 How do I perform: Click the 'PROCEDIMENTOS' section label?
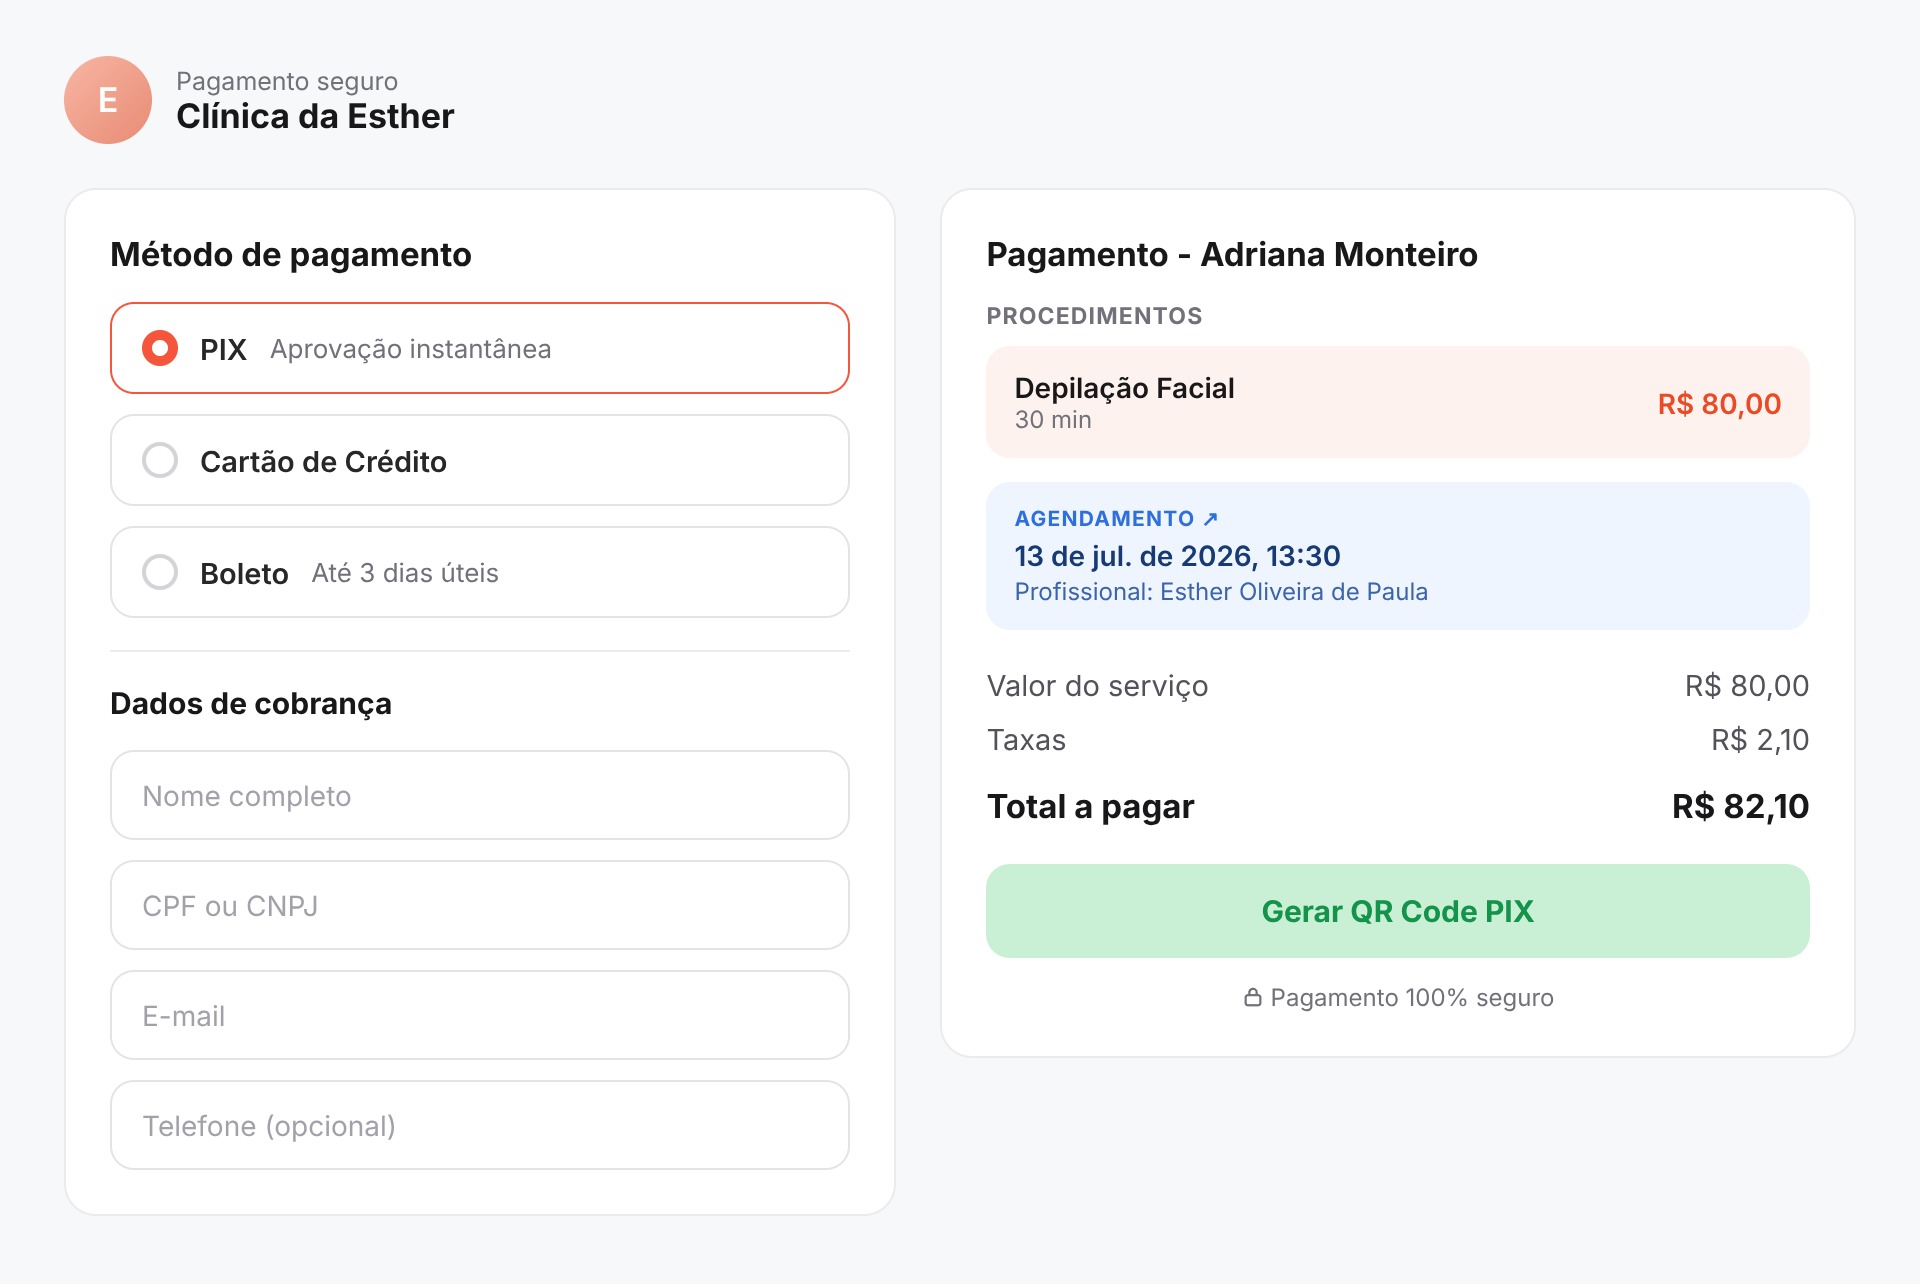[x=1094, y=316]
